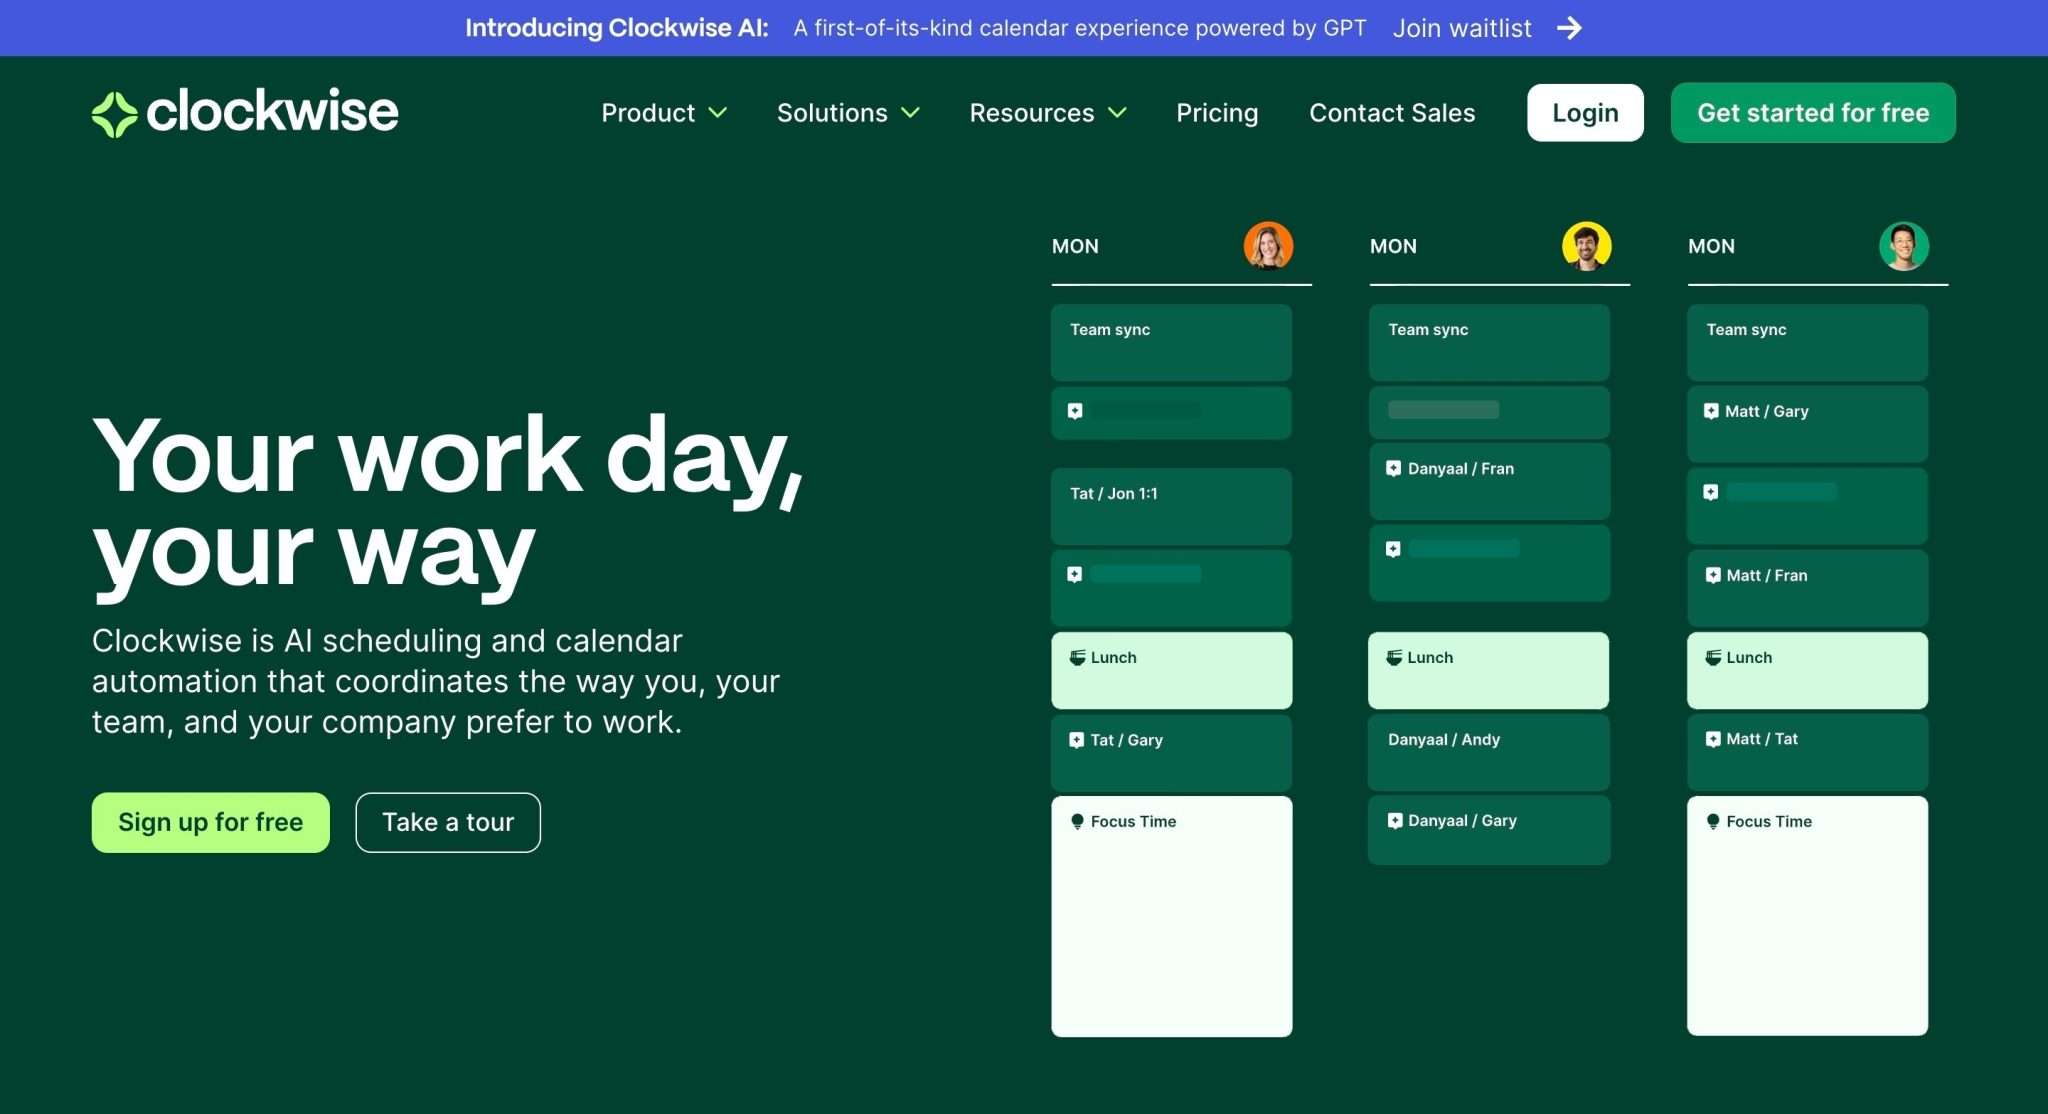Click the first calendar's woman avatar
Viewport: 2048px width, 1114px height.
pos(1267,246)
